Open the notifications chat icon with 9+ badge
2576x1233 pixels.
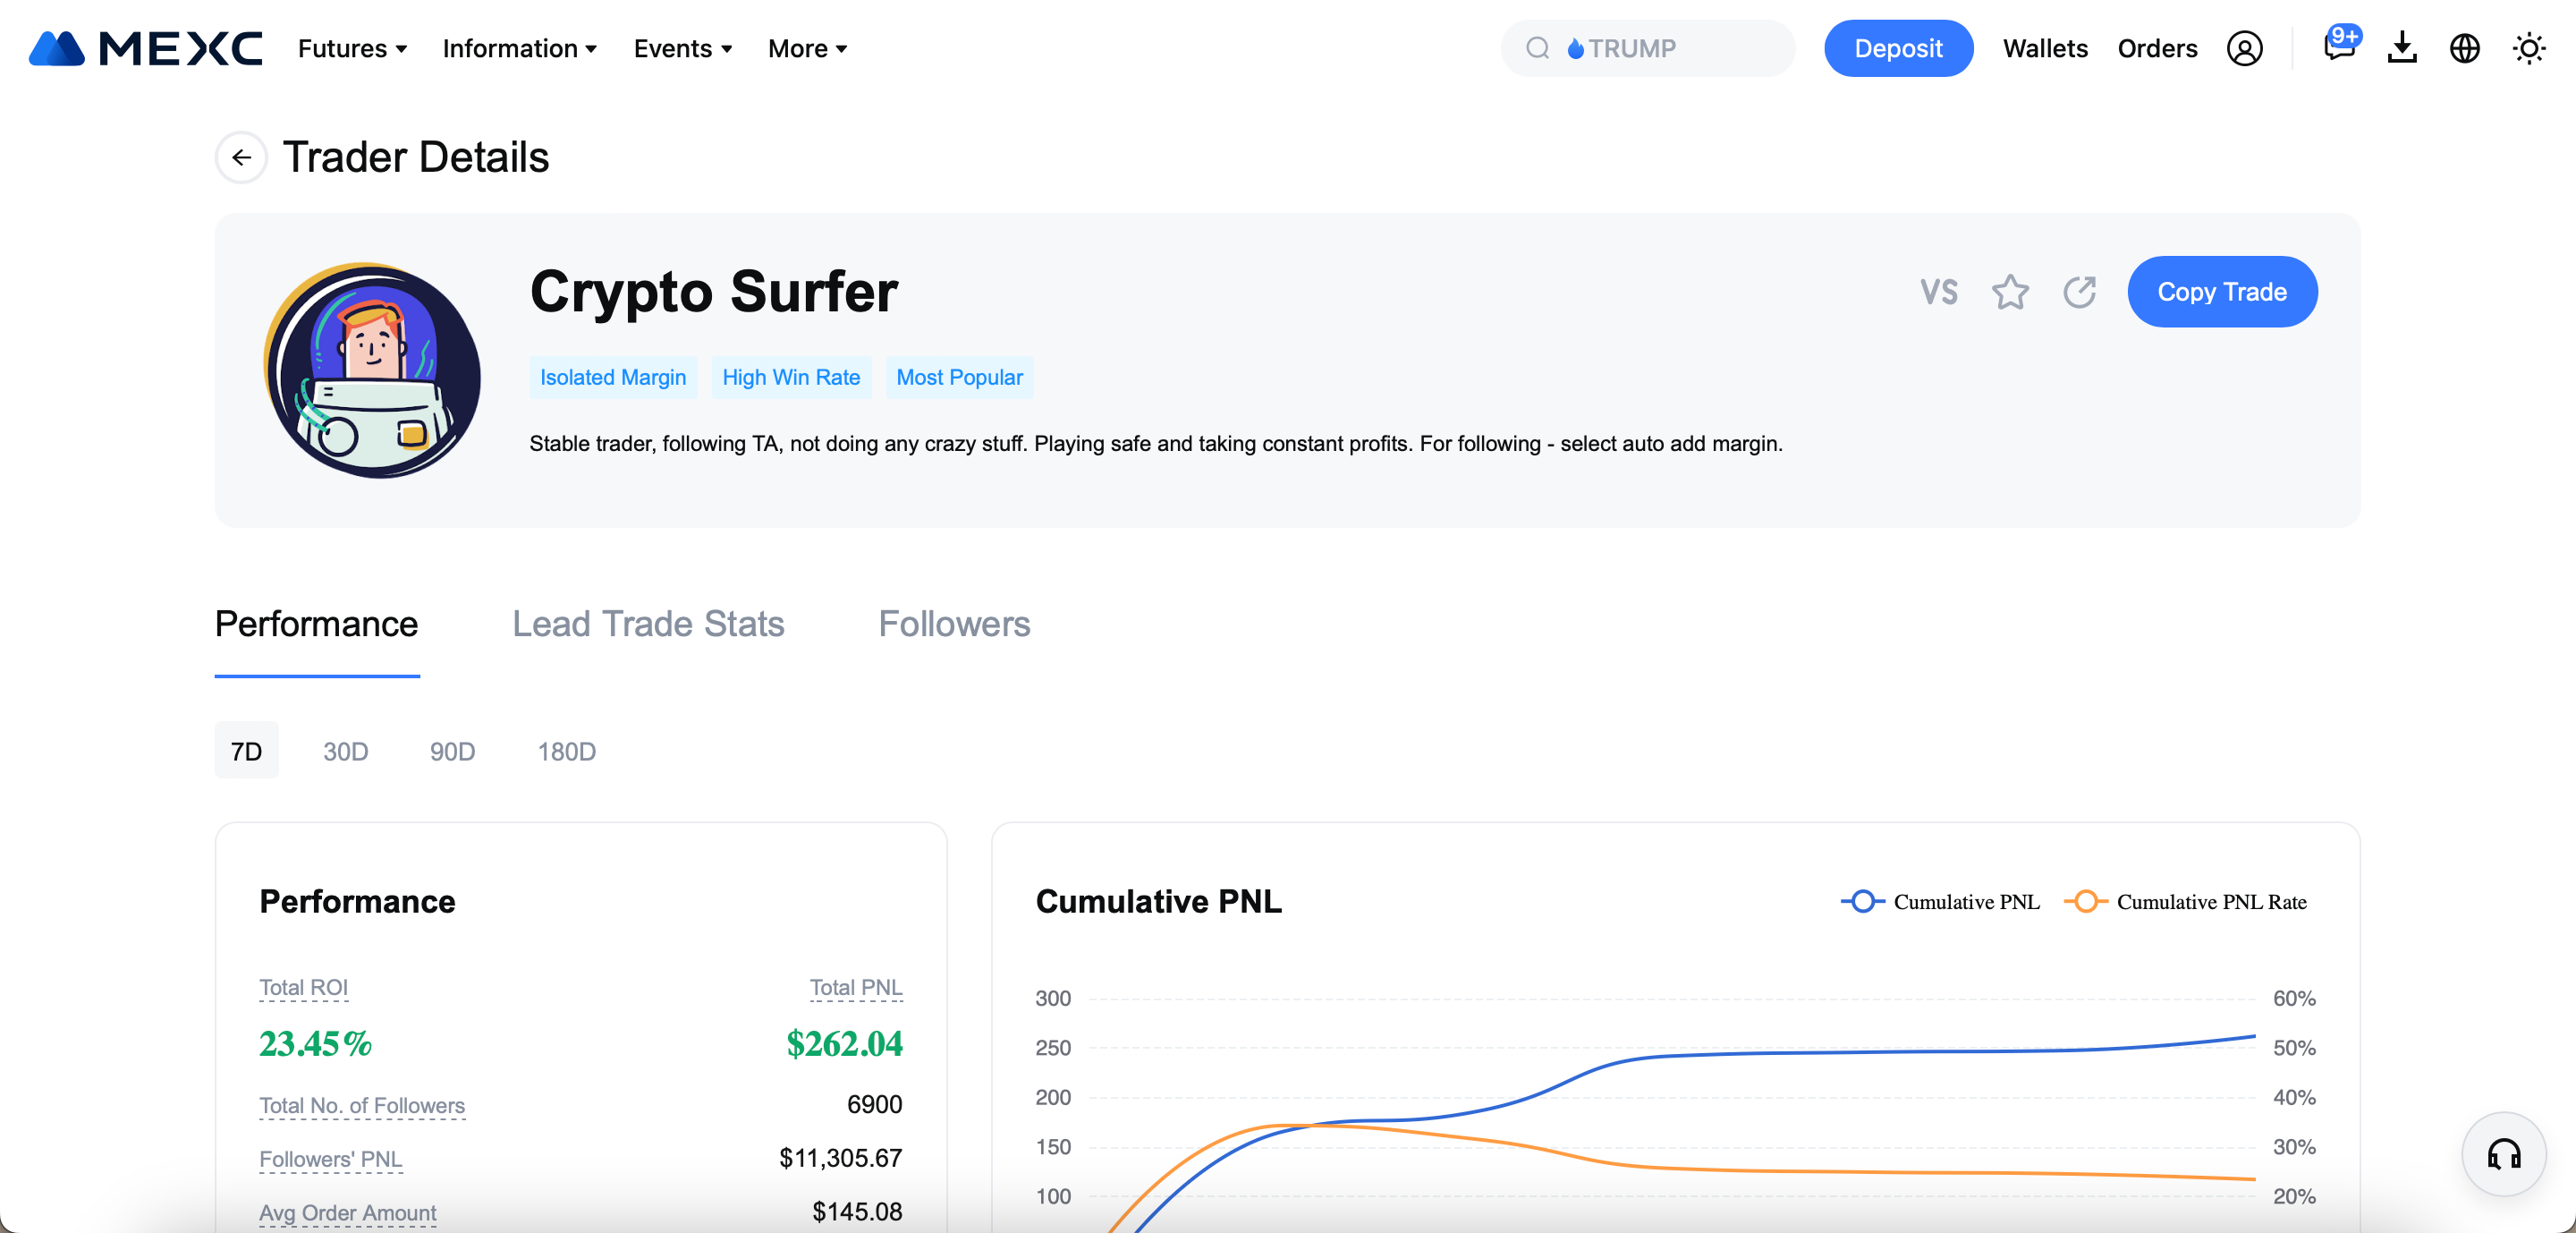2340,47
